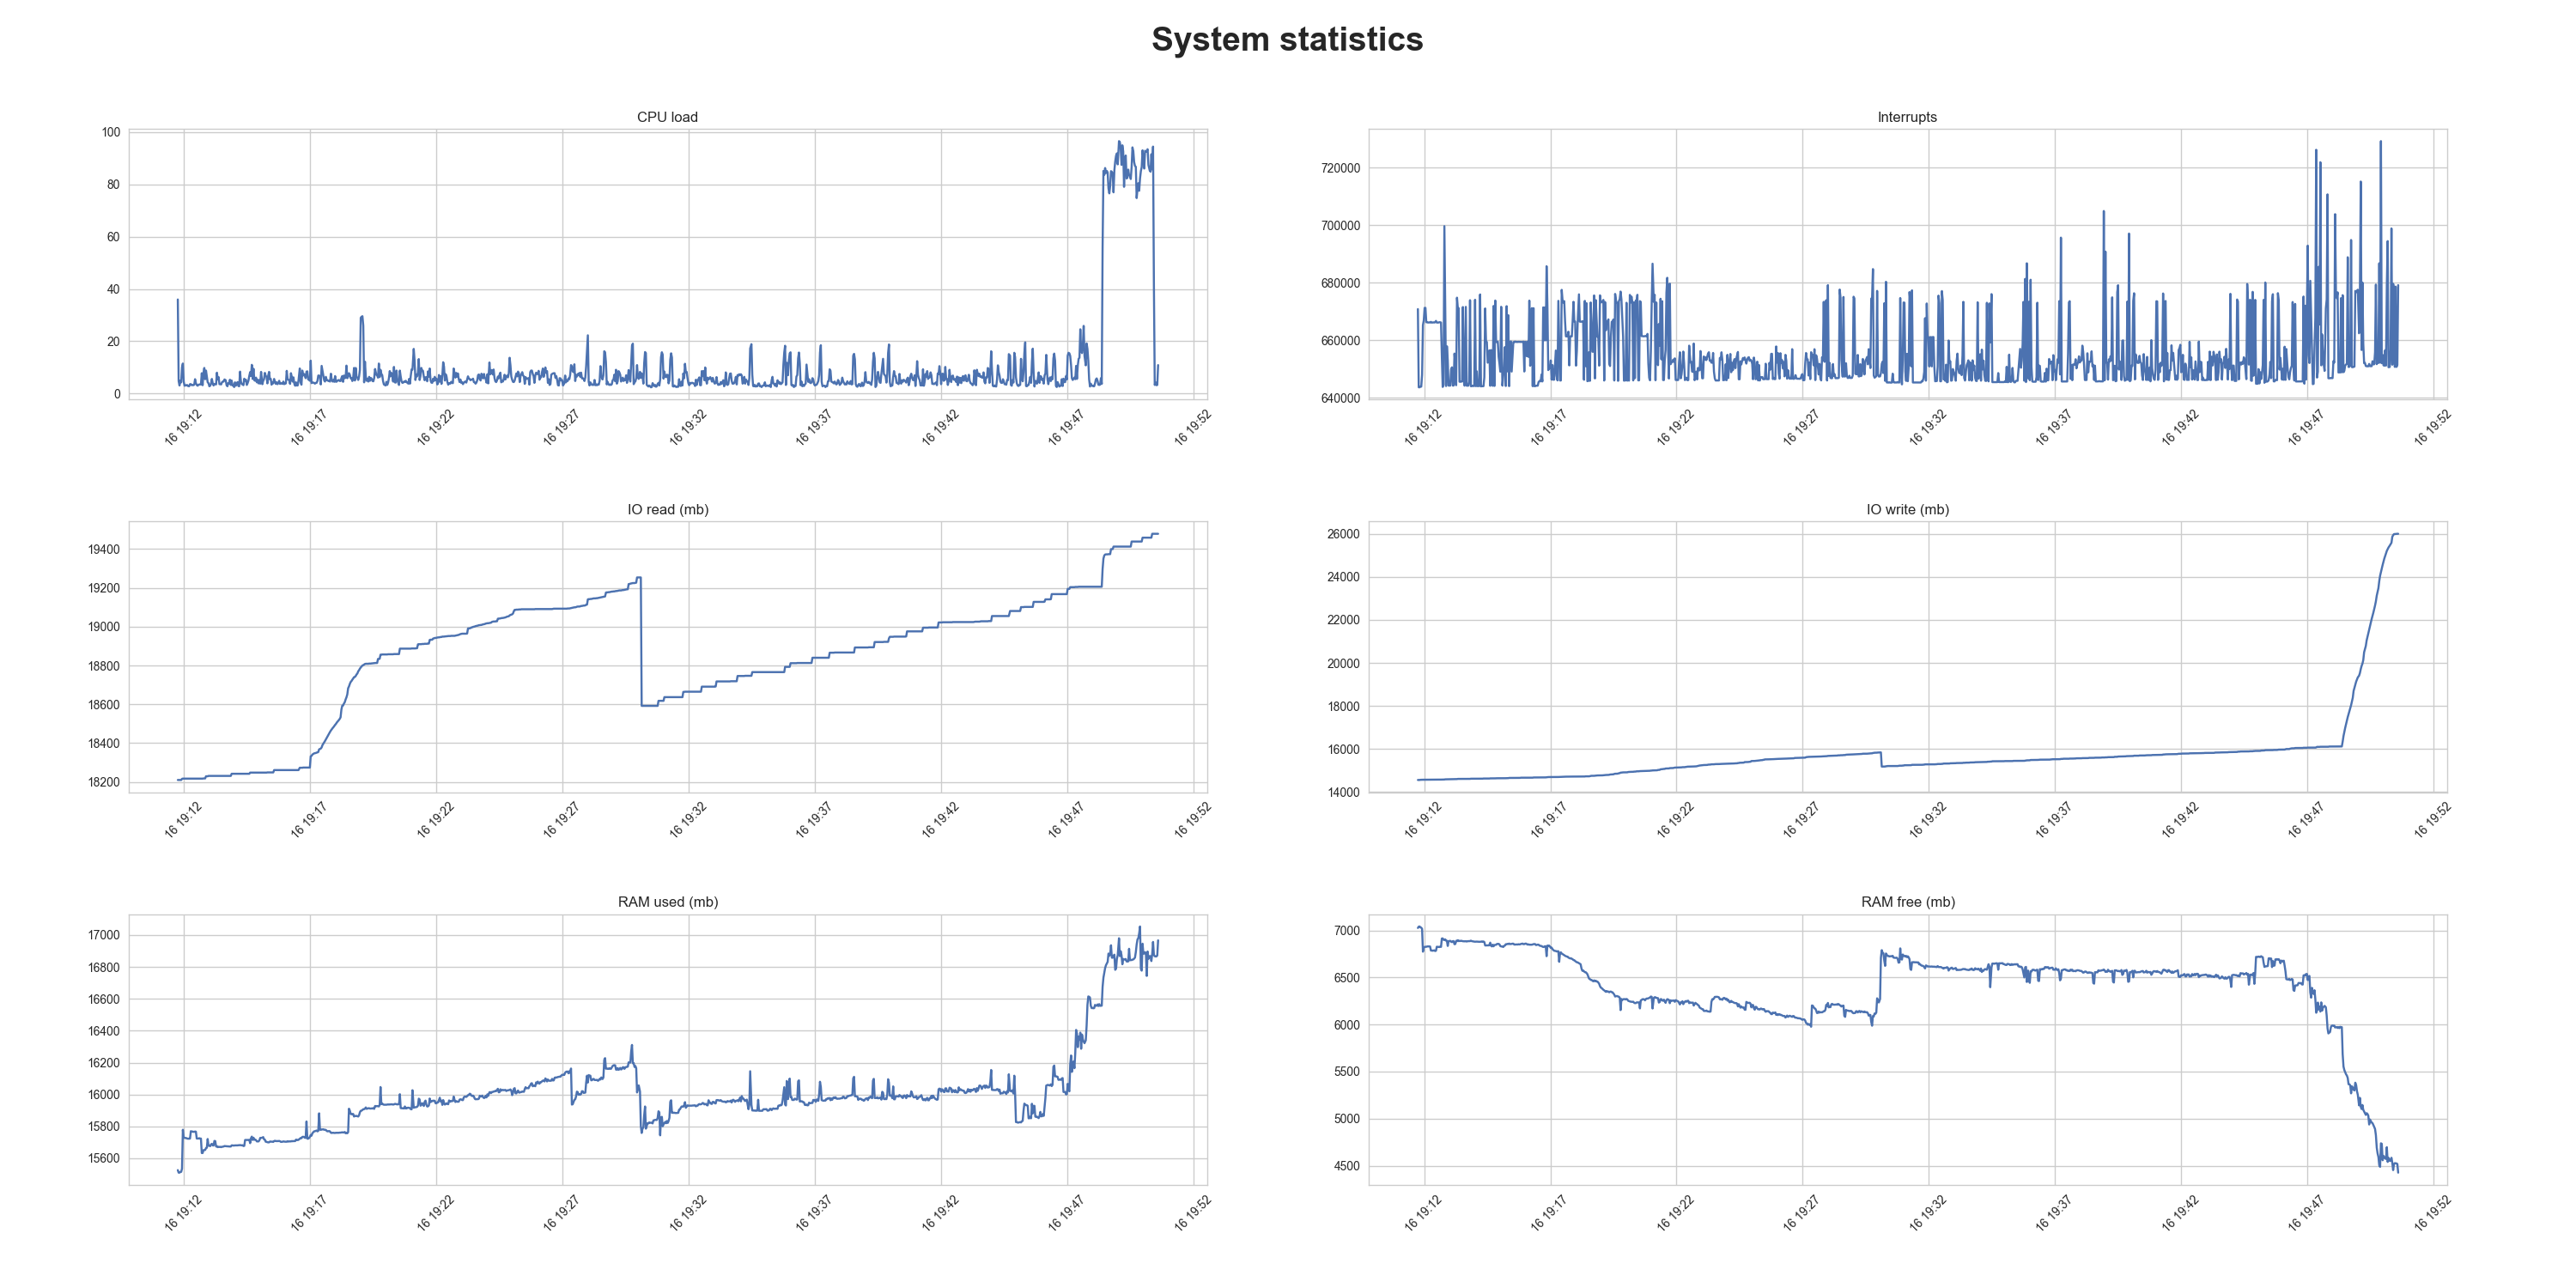Click the 100 tick on CPU load axis
Image resolution: width=2576 pixels, height=1288 pixels.
coord(110,132)
